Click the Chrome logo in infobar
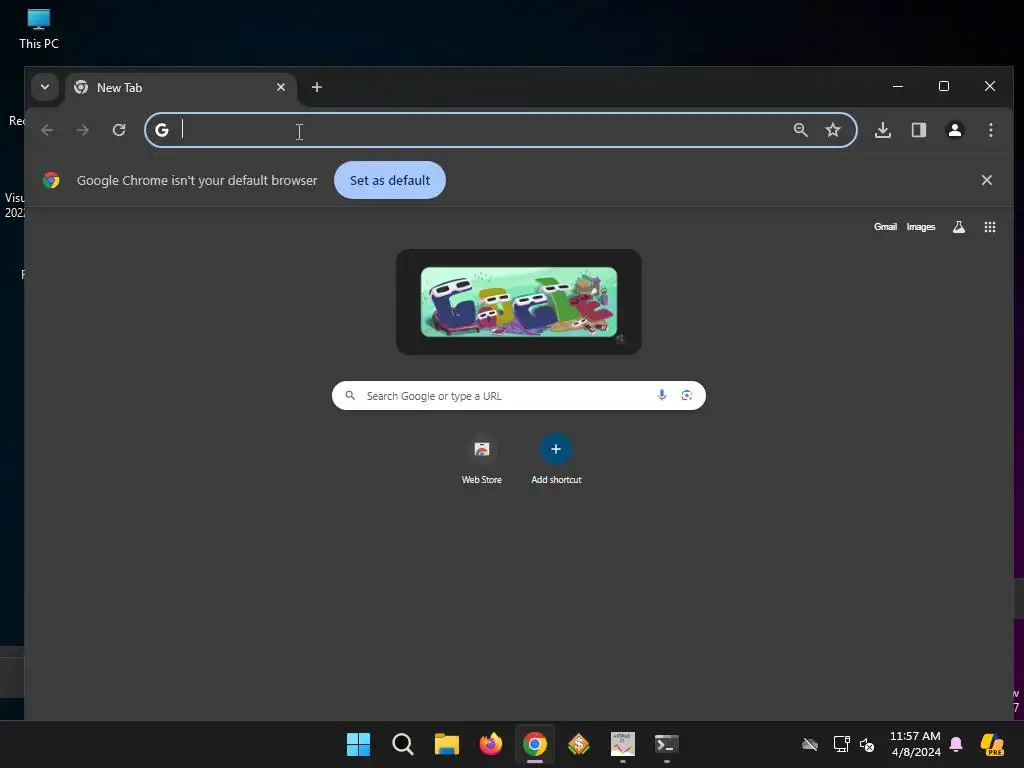The image size is (1024, 768). click(x=51, y=180)
